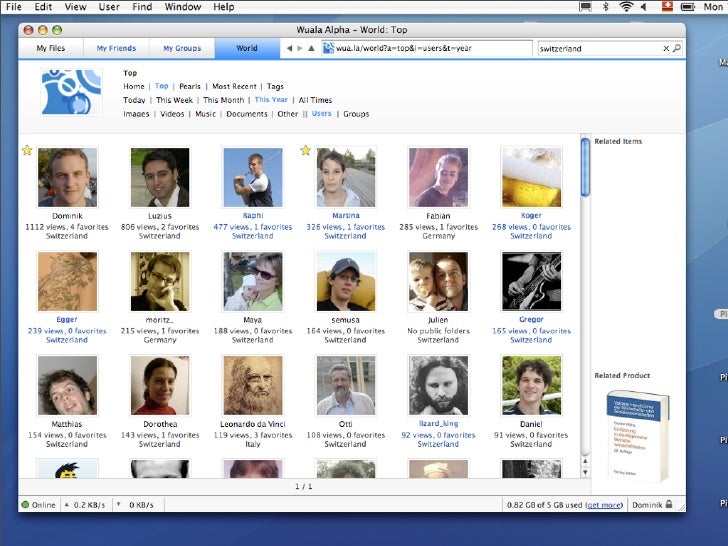The width and height of the screenshot is (728, 546).
Task: Click the Home link
Action: [134, 86]
